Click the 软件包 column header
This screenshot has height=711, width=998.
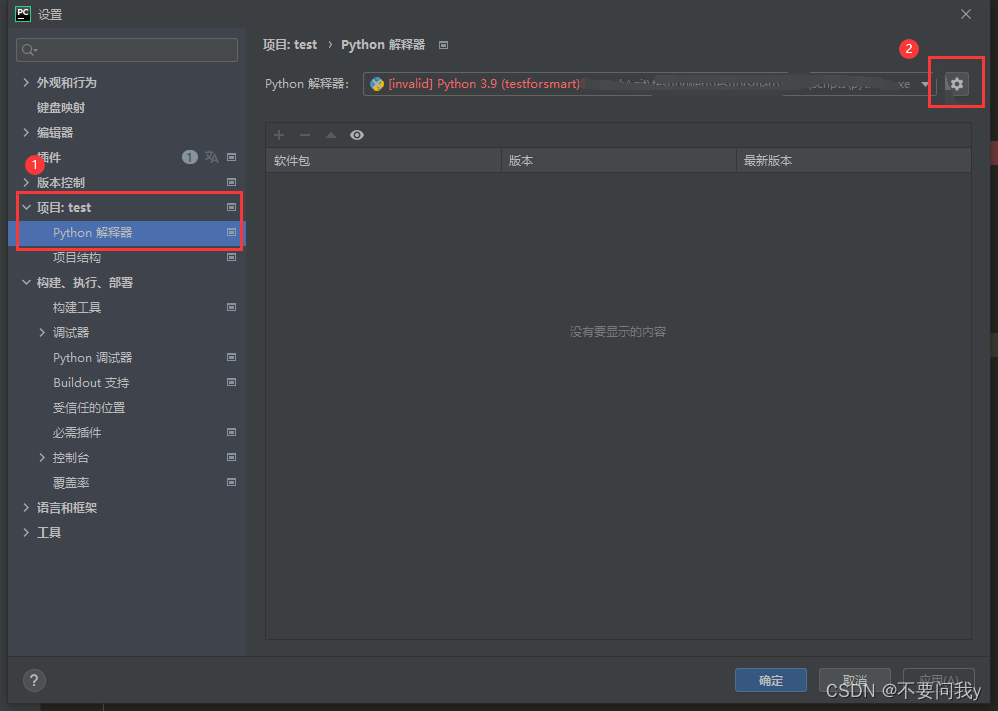pos(384,160)
